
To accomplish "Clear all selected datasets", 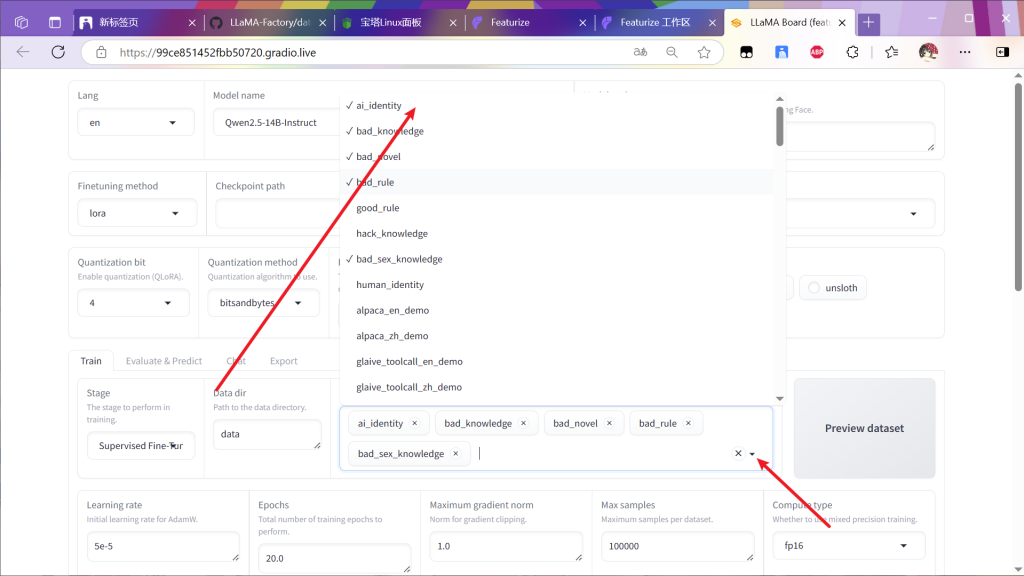I will coord(738,453).
